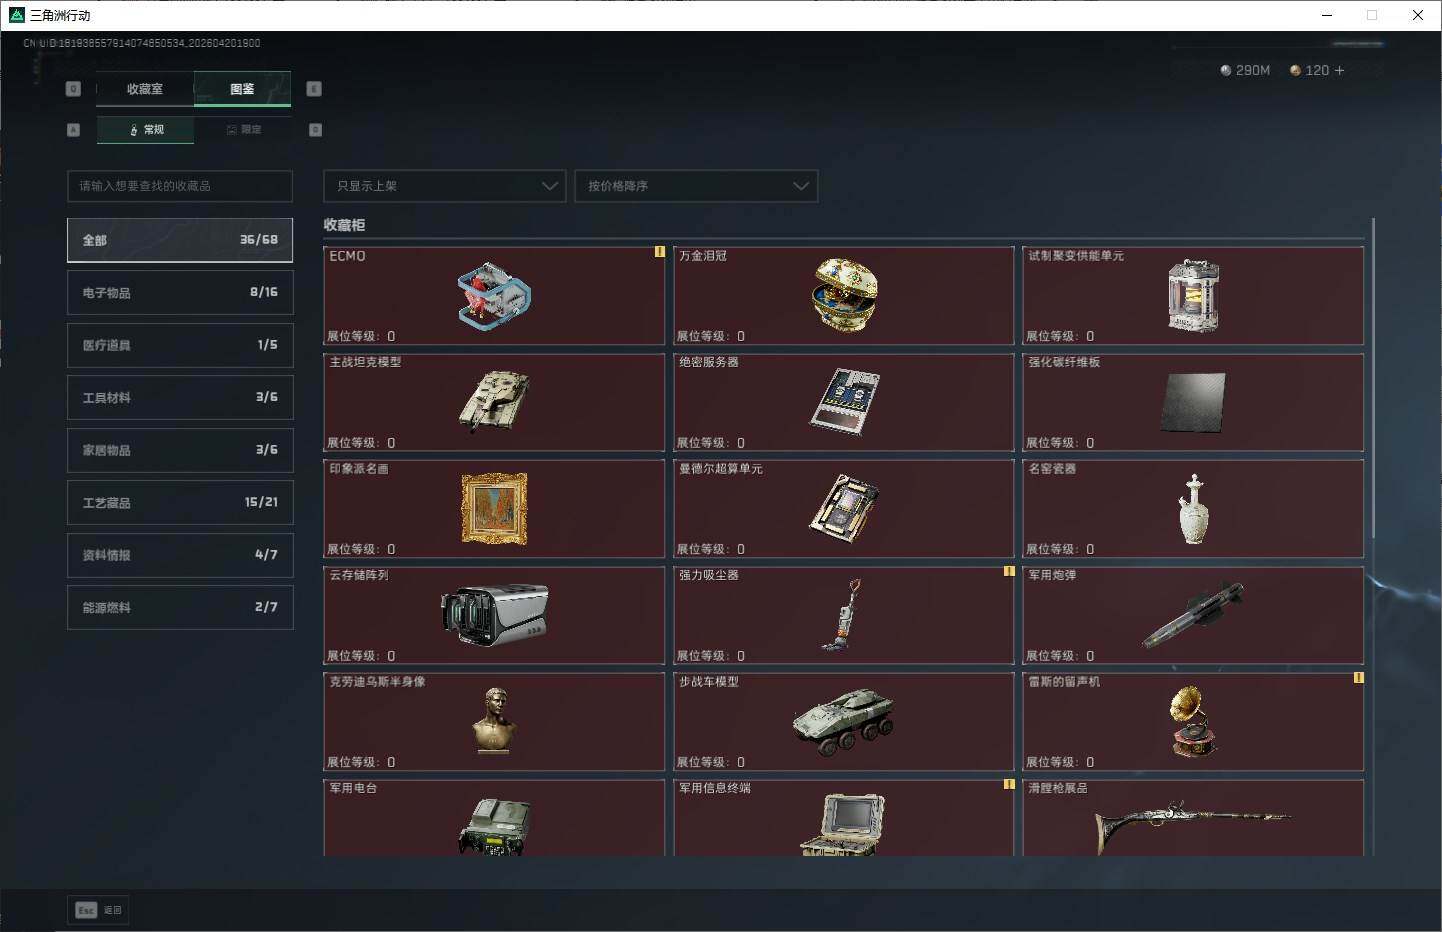1442x932 pixels.
Task: Choose the 常规 sub-tab
Action: coord(146,130)
